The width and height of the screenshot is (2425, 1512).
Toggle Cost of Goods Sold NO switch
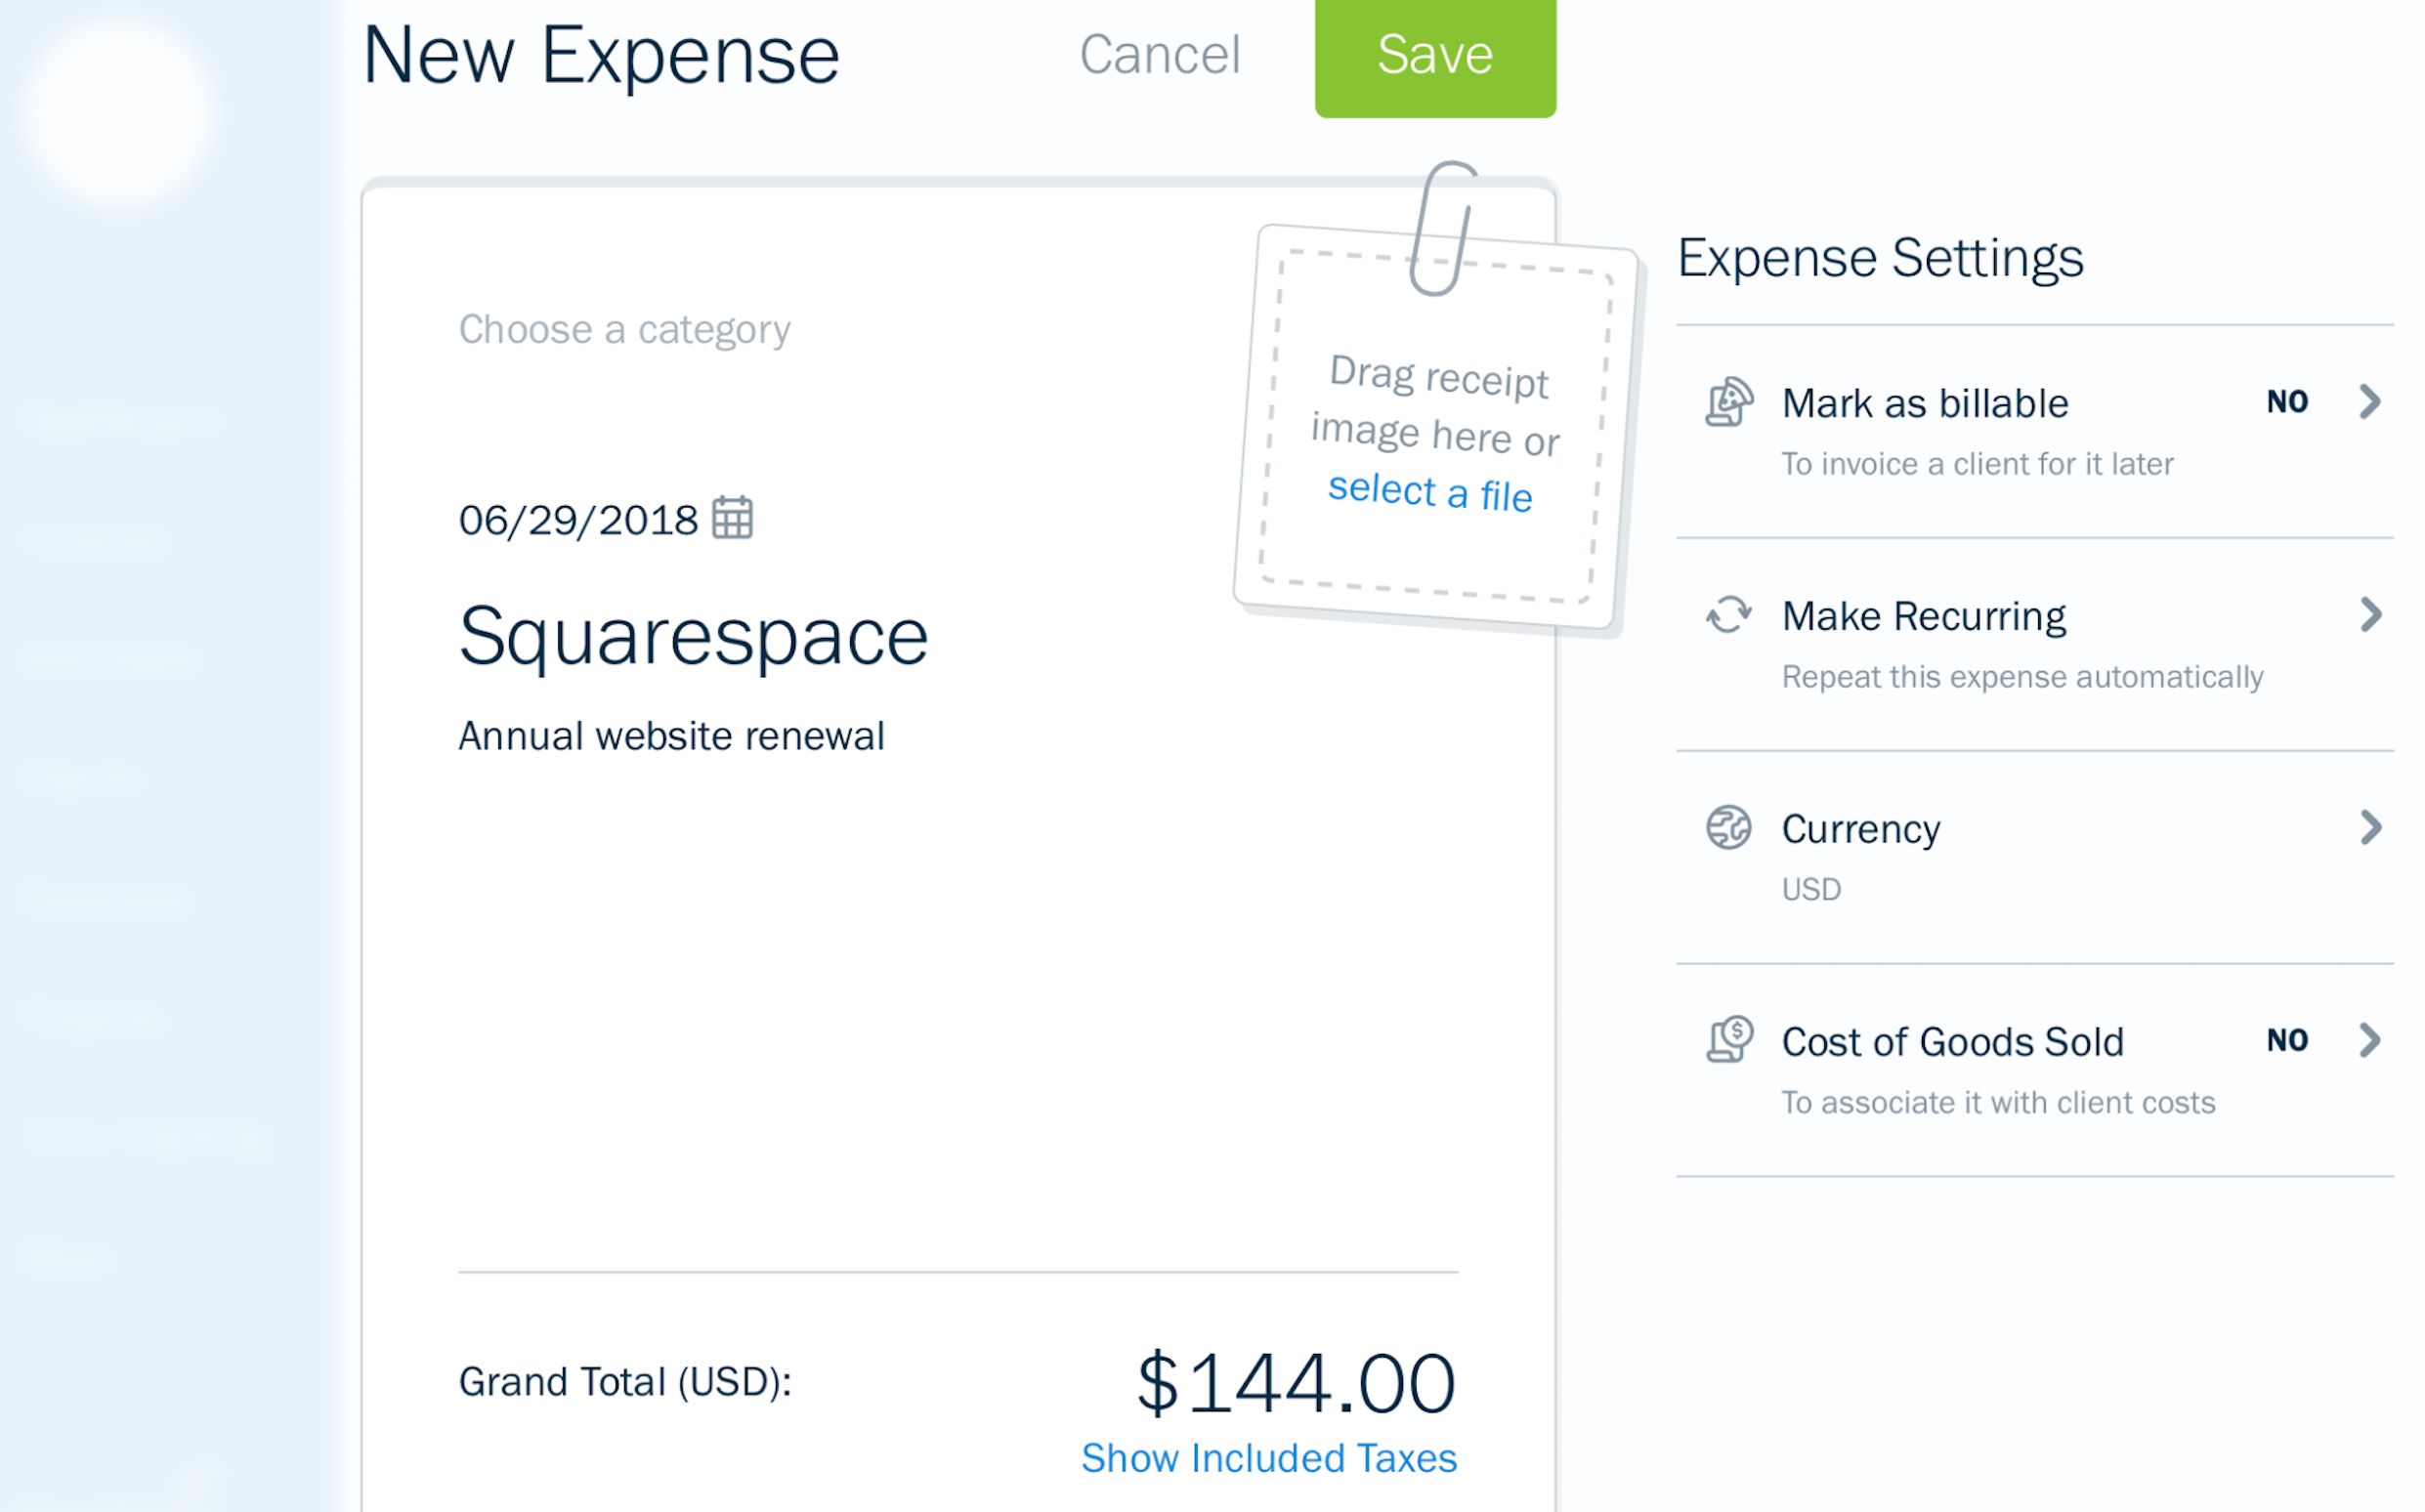point(2287,1040)
